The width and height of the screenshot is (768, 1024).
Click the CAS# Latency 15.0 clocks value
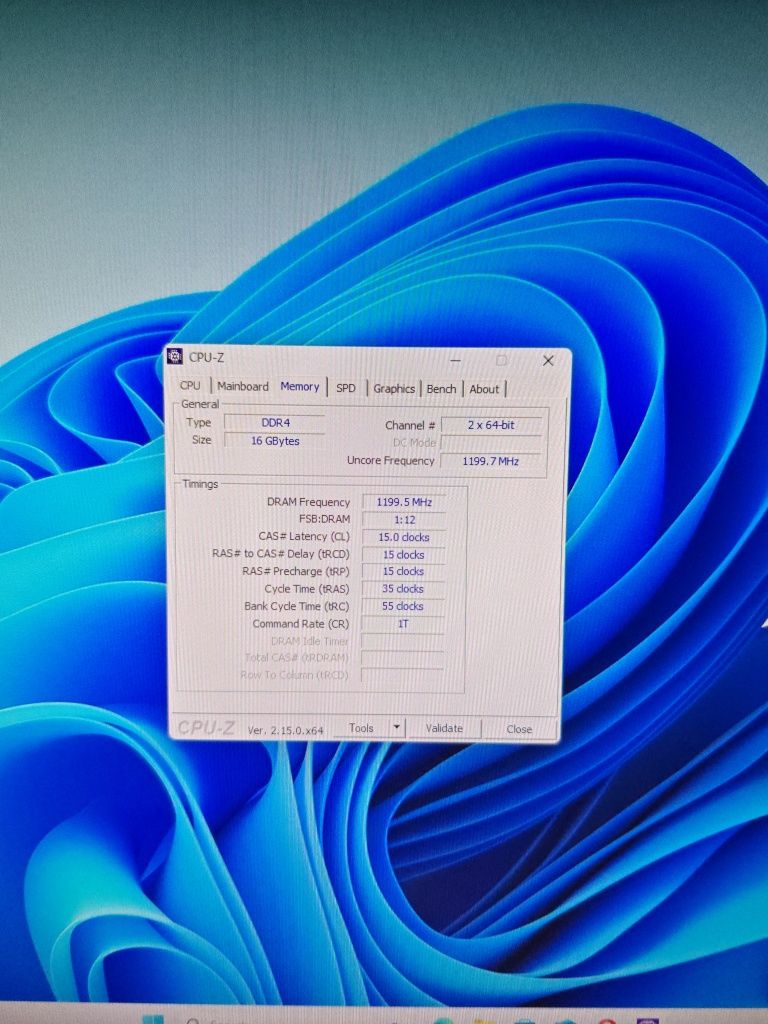(x=404, y=537)
